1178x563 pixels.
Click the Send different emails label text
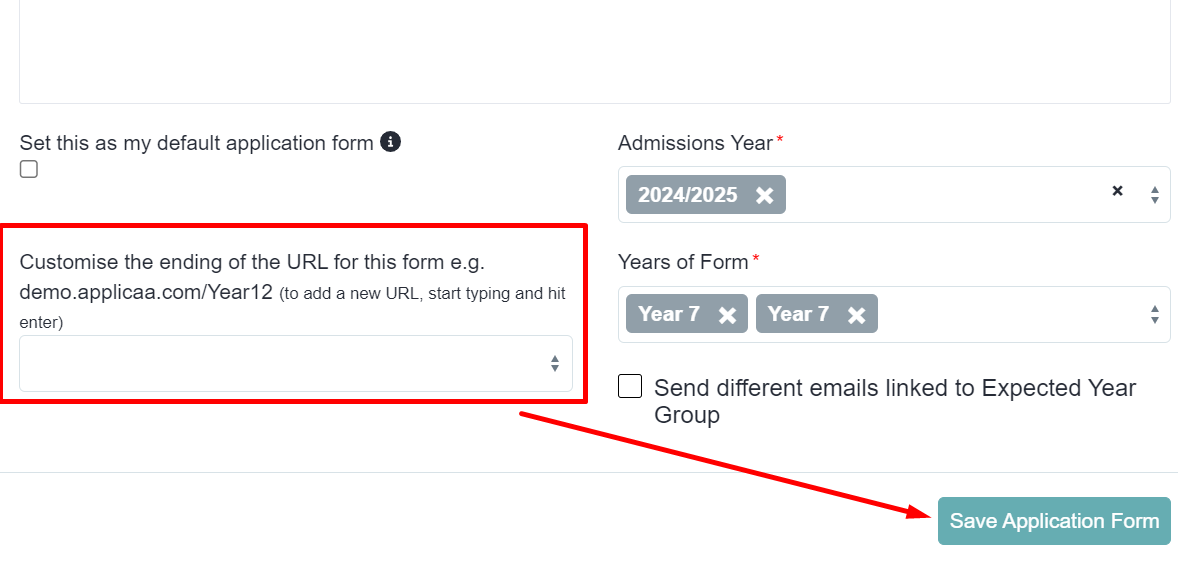[x=895, y=401]
